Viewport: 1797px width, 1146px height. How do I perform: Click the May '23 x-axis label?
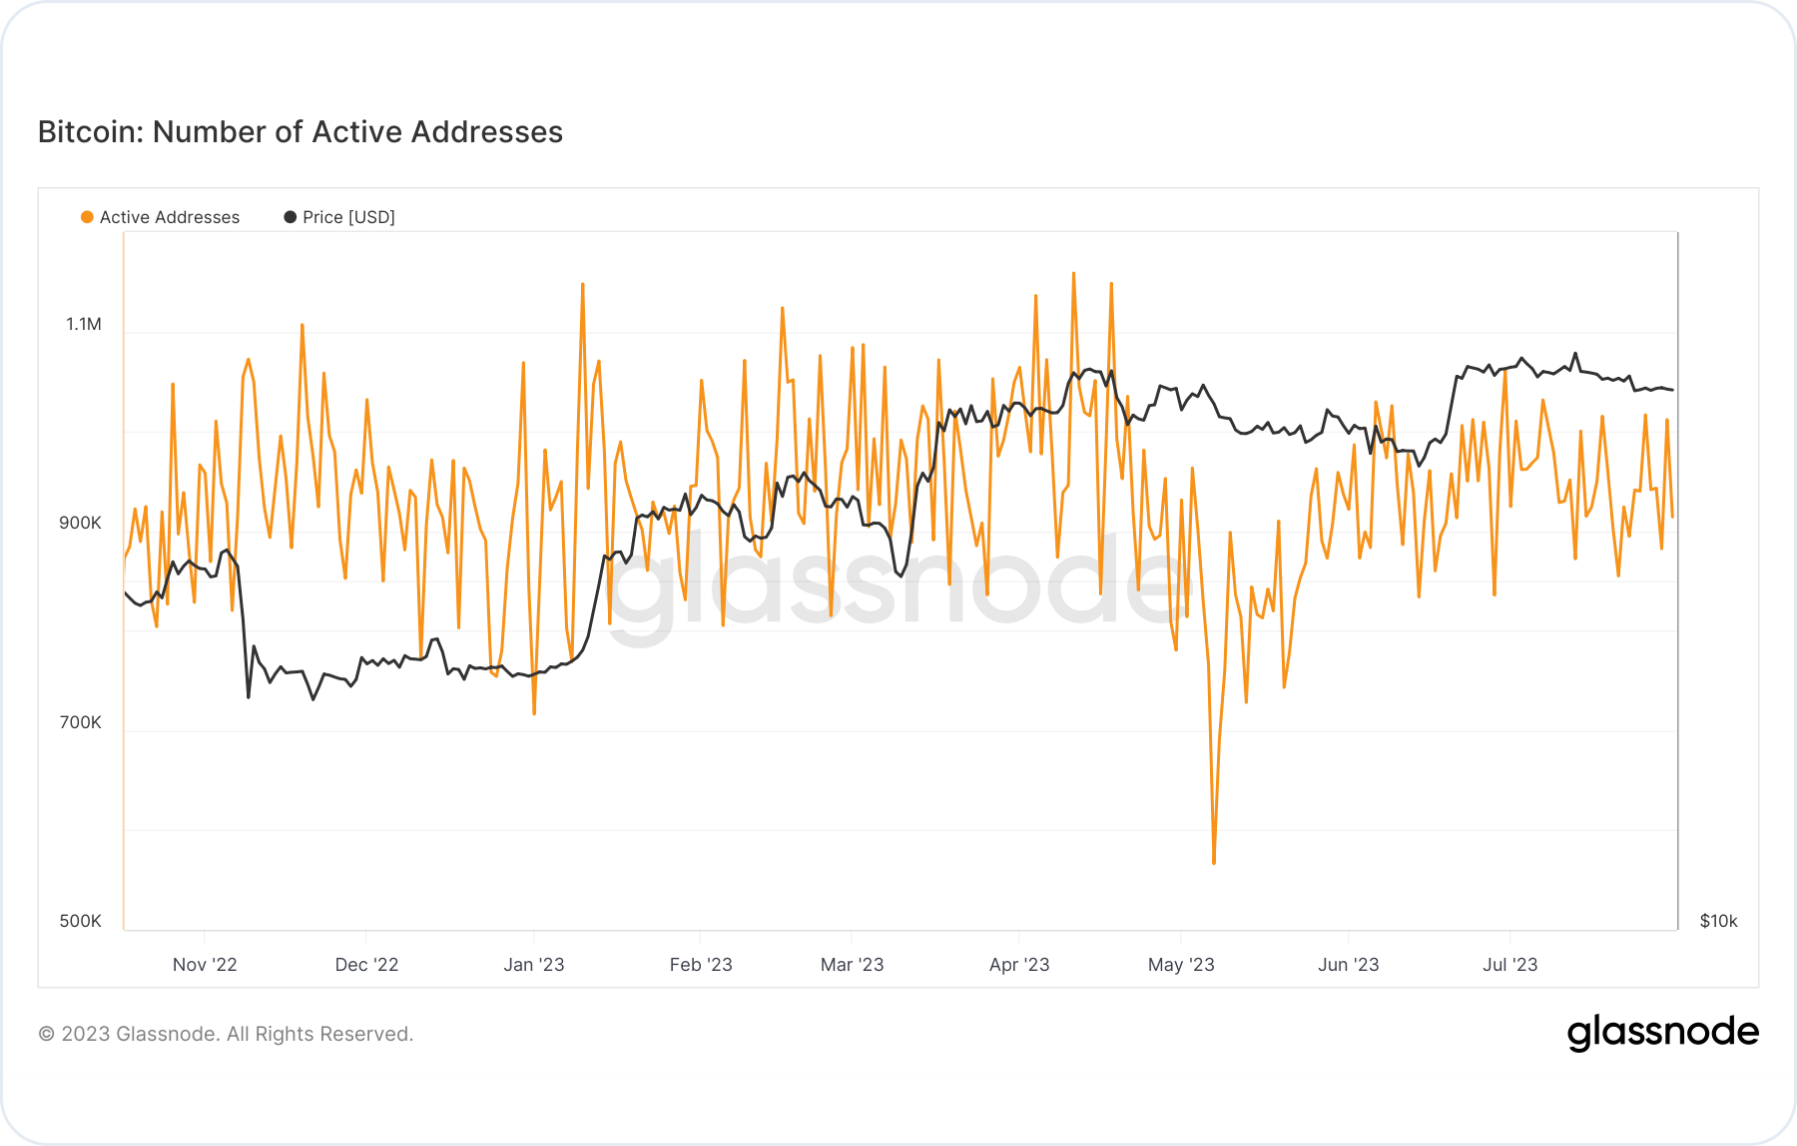[1181, 964]
